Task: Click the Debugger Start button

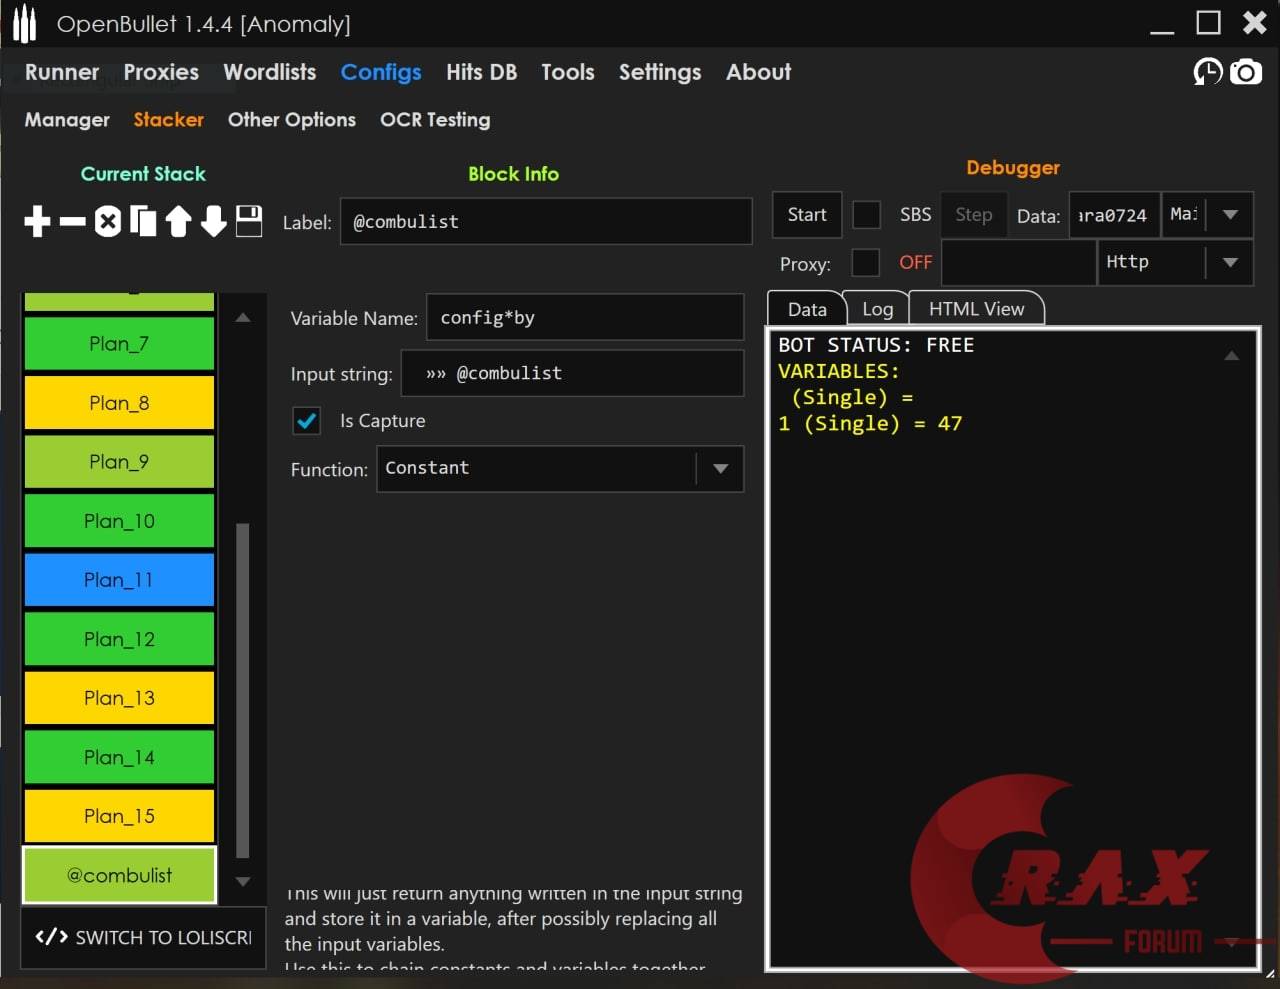Action: [x=807, y=215]
